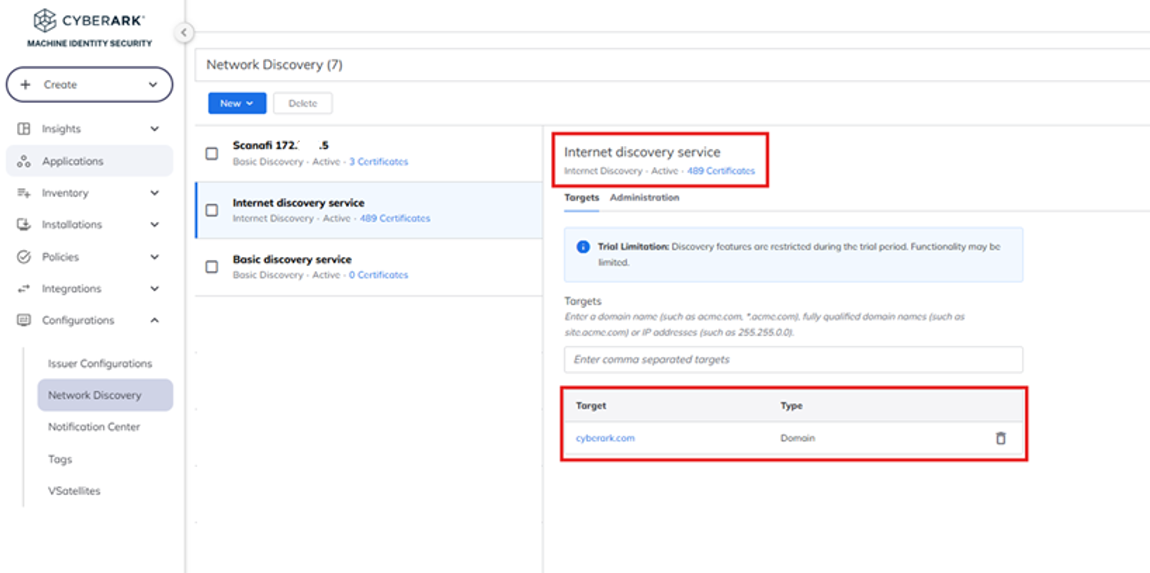The image size is (1150, 573).
Task: Click the Target column header
Action: pyautogui.click(x=591, y=406)
